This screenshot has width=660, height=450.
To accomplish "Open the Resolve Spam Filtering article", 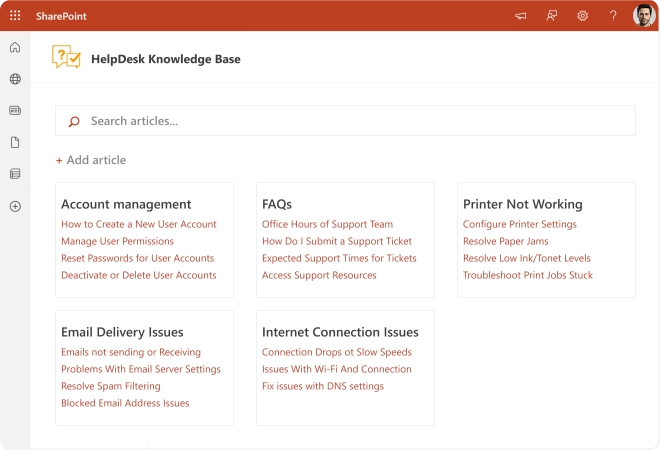I will tap(111, 386).
